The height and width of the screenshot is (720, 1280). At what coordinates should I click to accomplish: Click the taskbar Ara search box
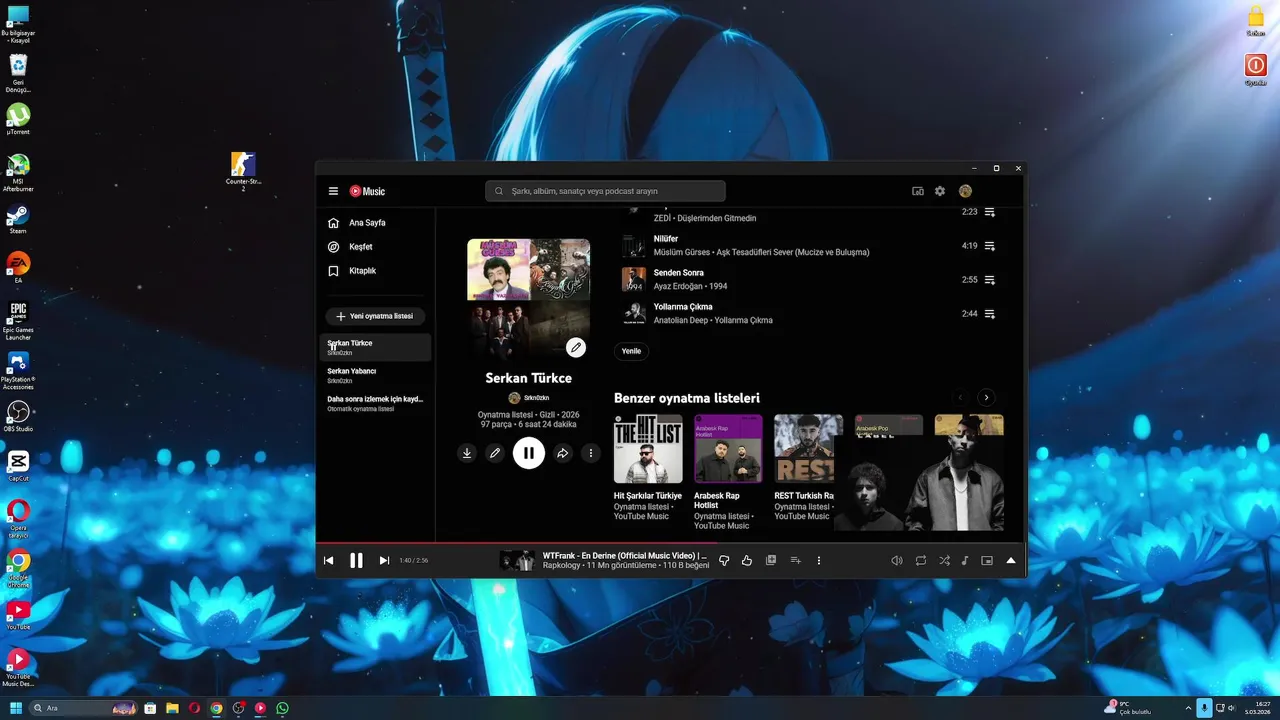pyautogui.click(x=82, y=708)
